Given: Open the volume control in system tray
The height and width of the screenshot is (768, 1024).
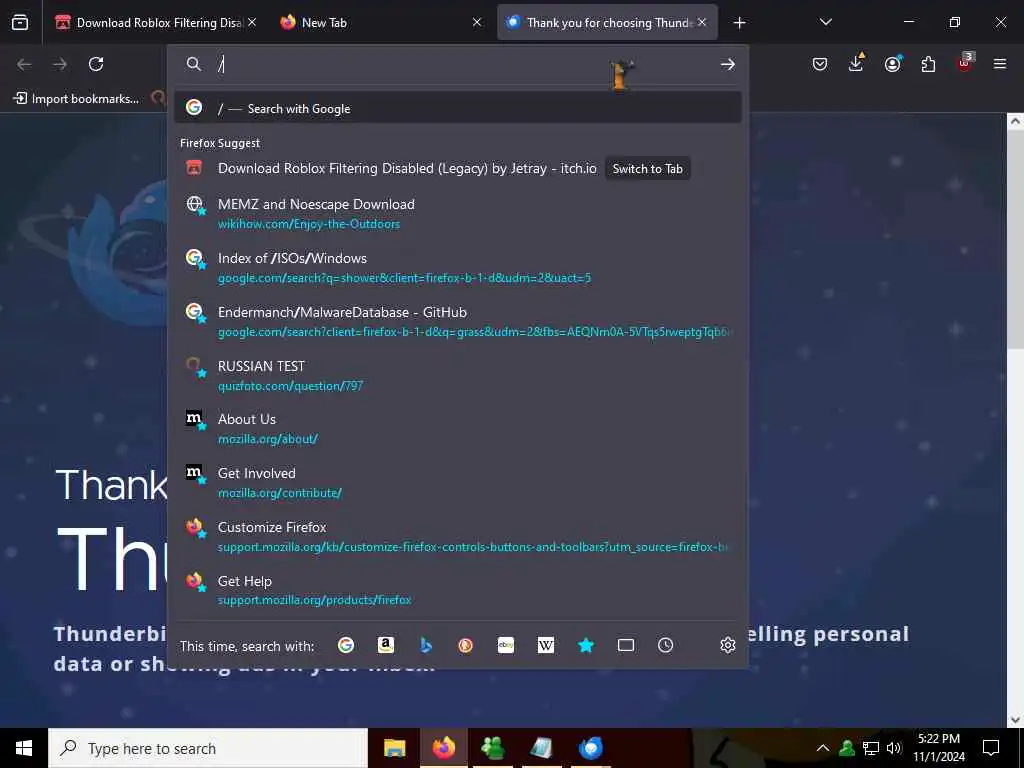Looking at the screenshot, I should (x=894, y=748).
